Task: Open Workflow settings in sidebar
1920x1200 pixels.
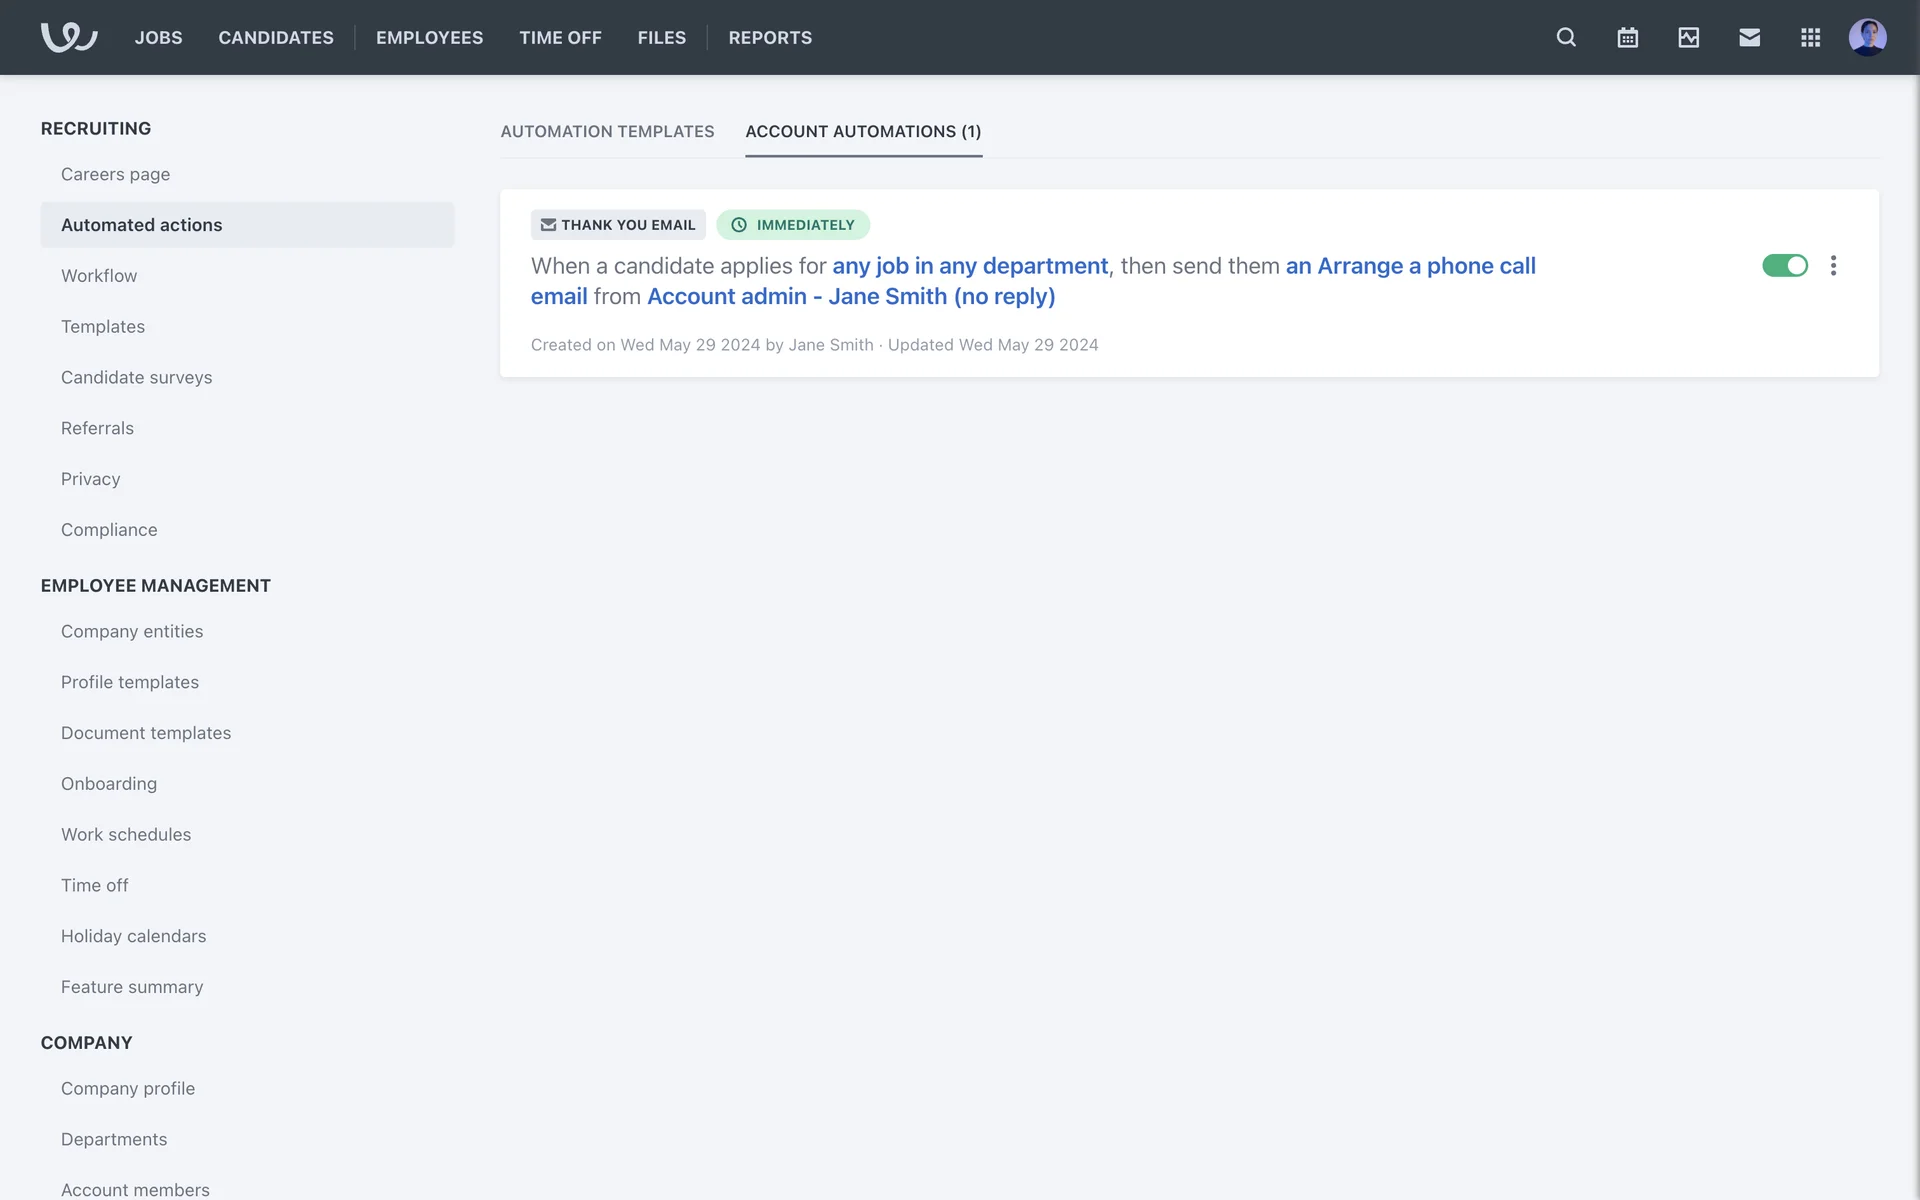Action: (x=99, y=276)
